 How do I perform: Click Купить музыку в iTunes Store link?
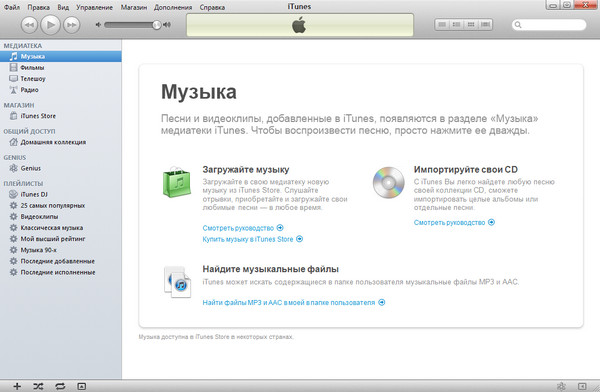[253, 239]
